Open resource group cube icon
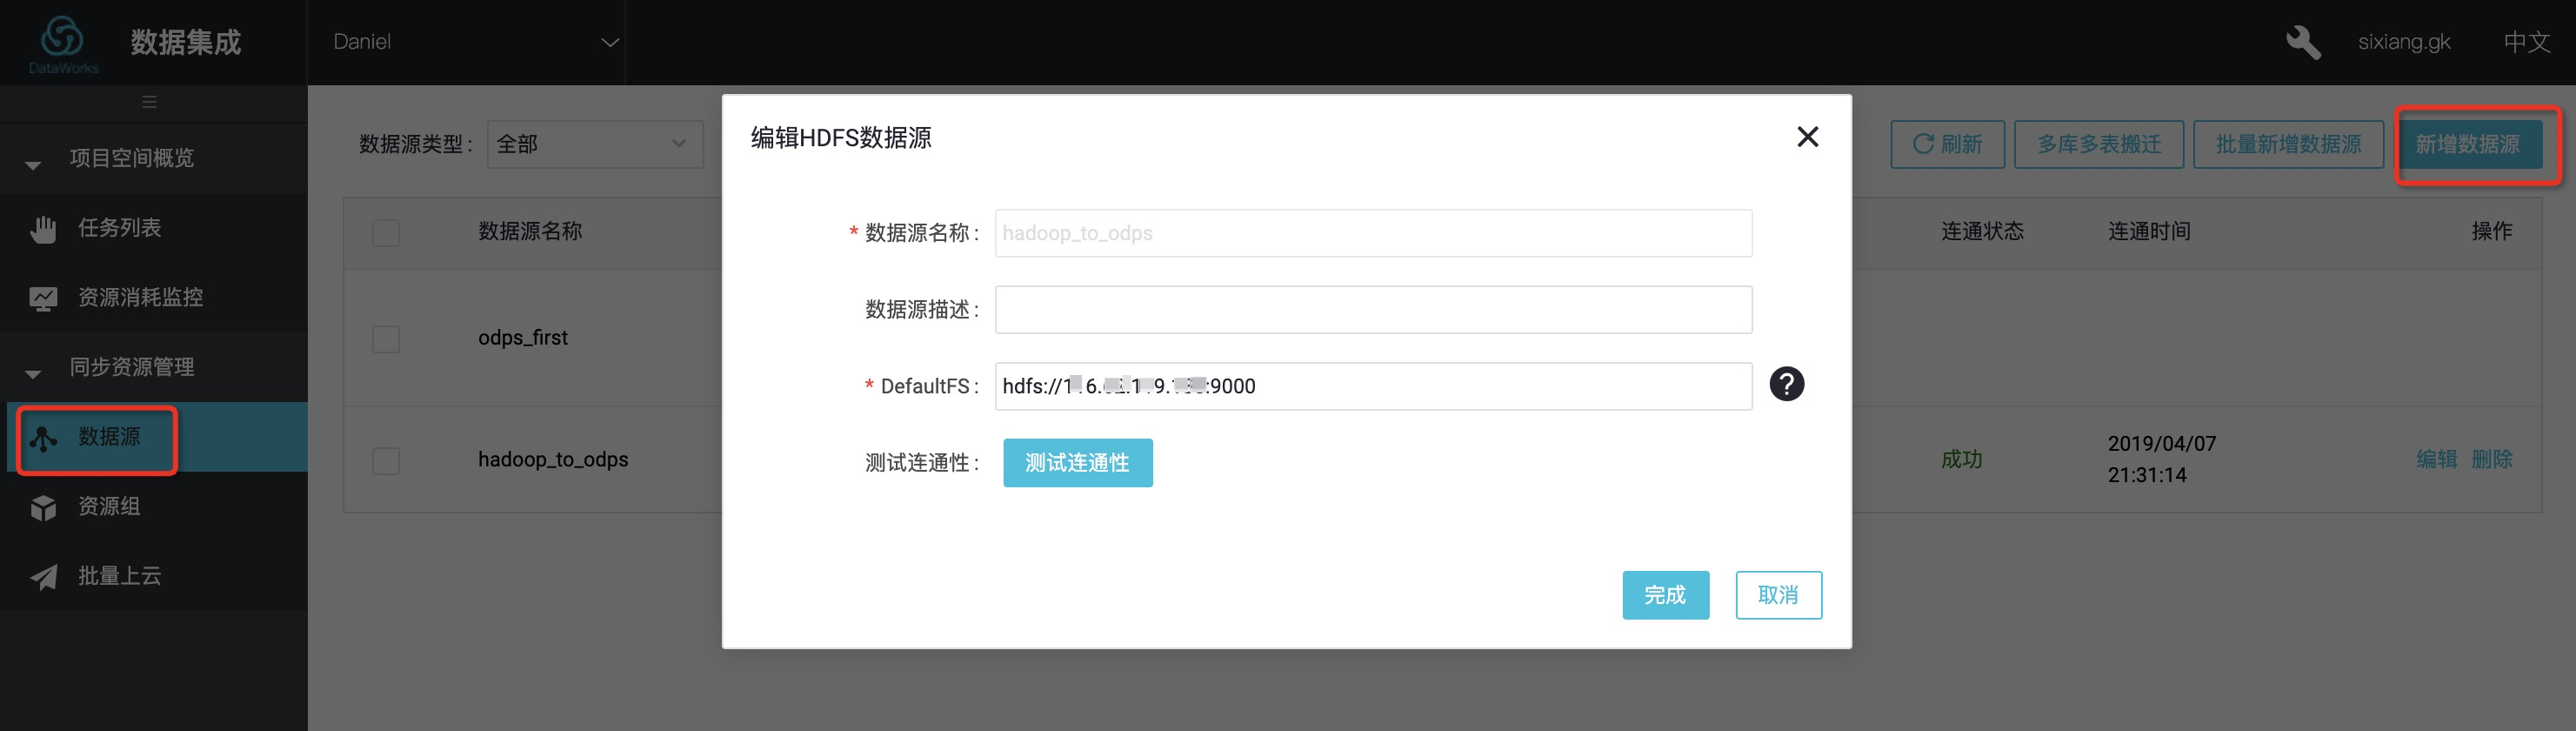Image resolution: width=2576 pixels, height=731 pixels. 43,507
